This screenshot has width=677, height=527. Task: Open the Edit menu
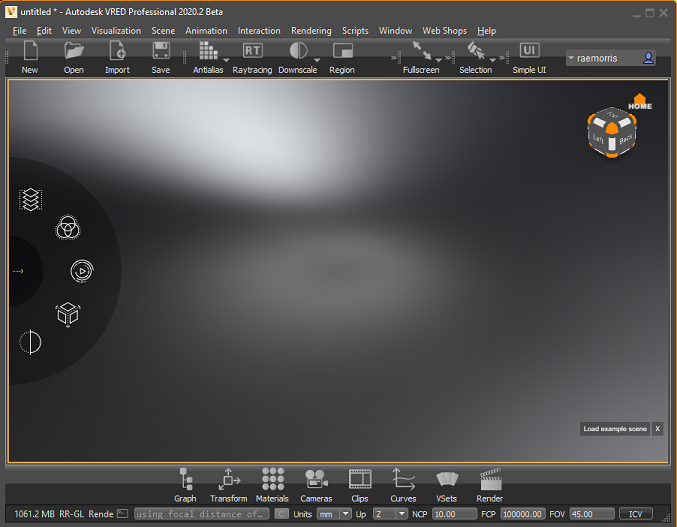(x=44, y=31)
